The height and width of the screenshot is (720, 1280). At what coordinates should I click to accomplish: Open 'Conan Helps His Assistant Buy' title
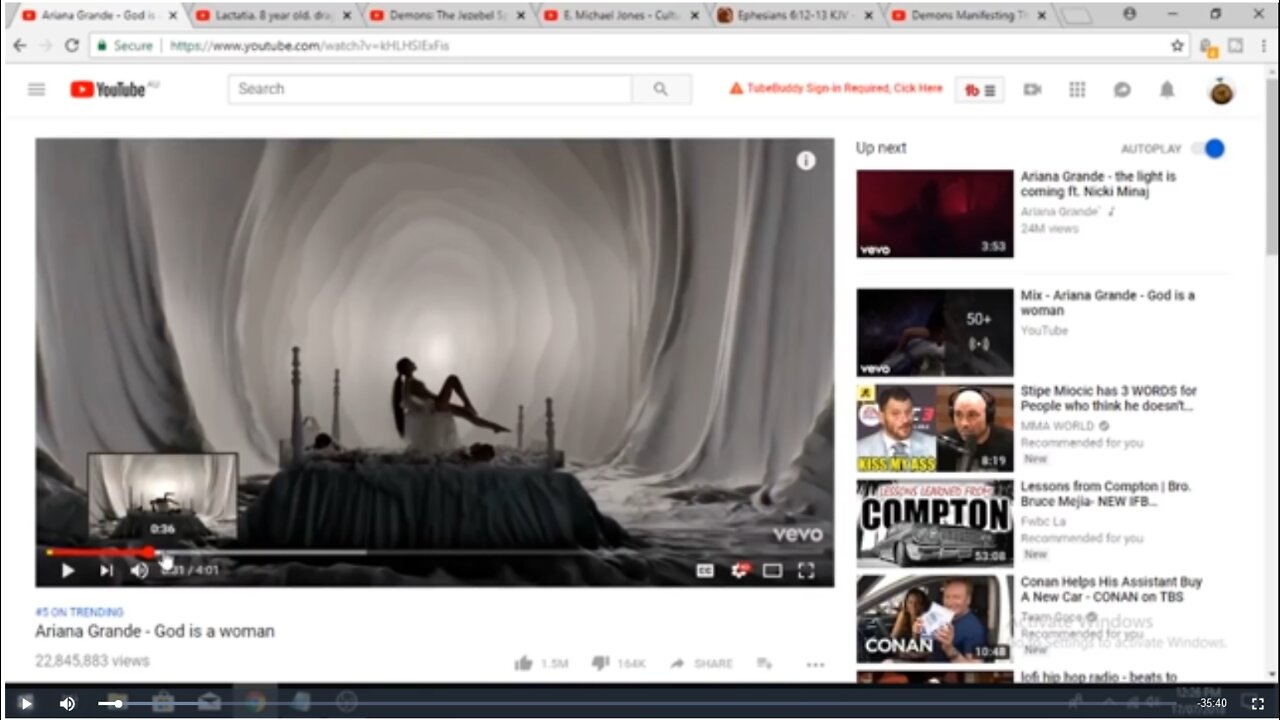[1111, 589]
